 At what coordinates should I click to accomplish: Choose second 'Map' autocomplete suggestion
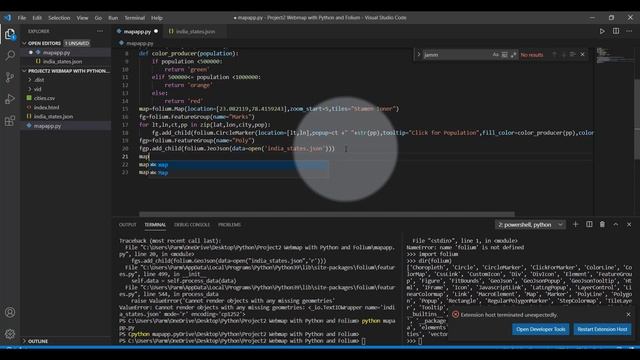click(239, 173)
